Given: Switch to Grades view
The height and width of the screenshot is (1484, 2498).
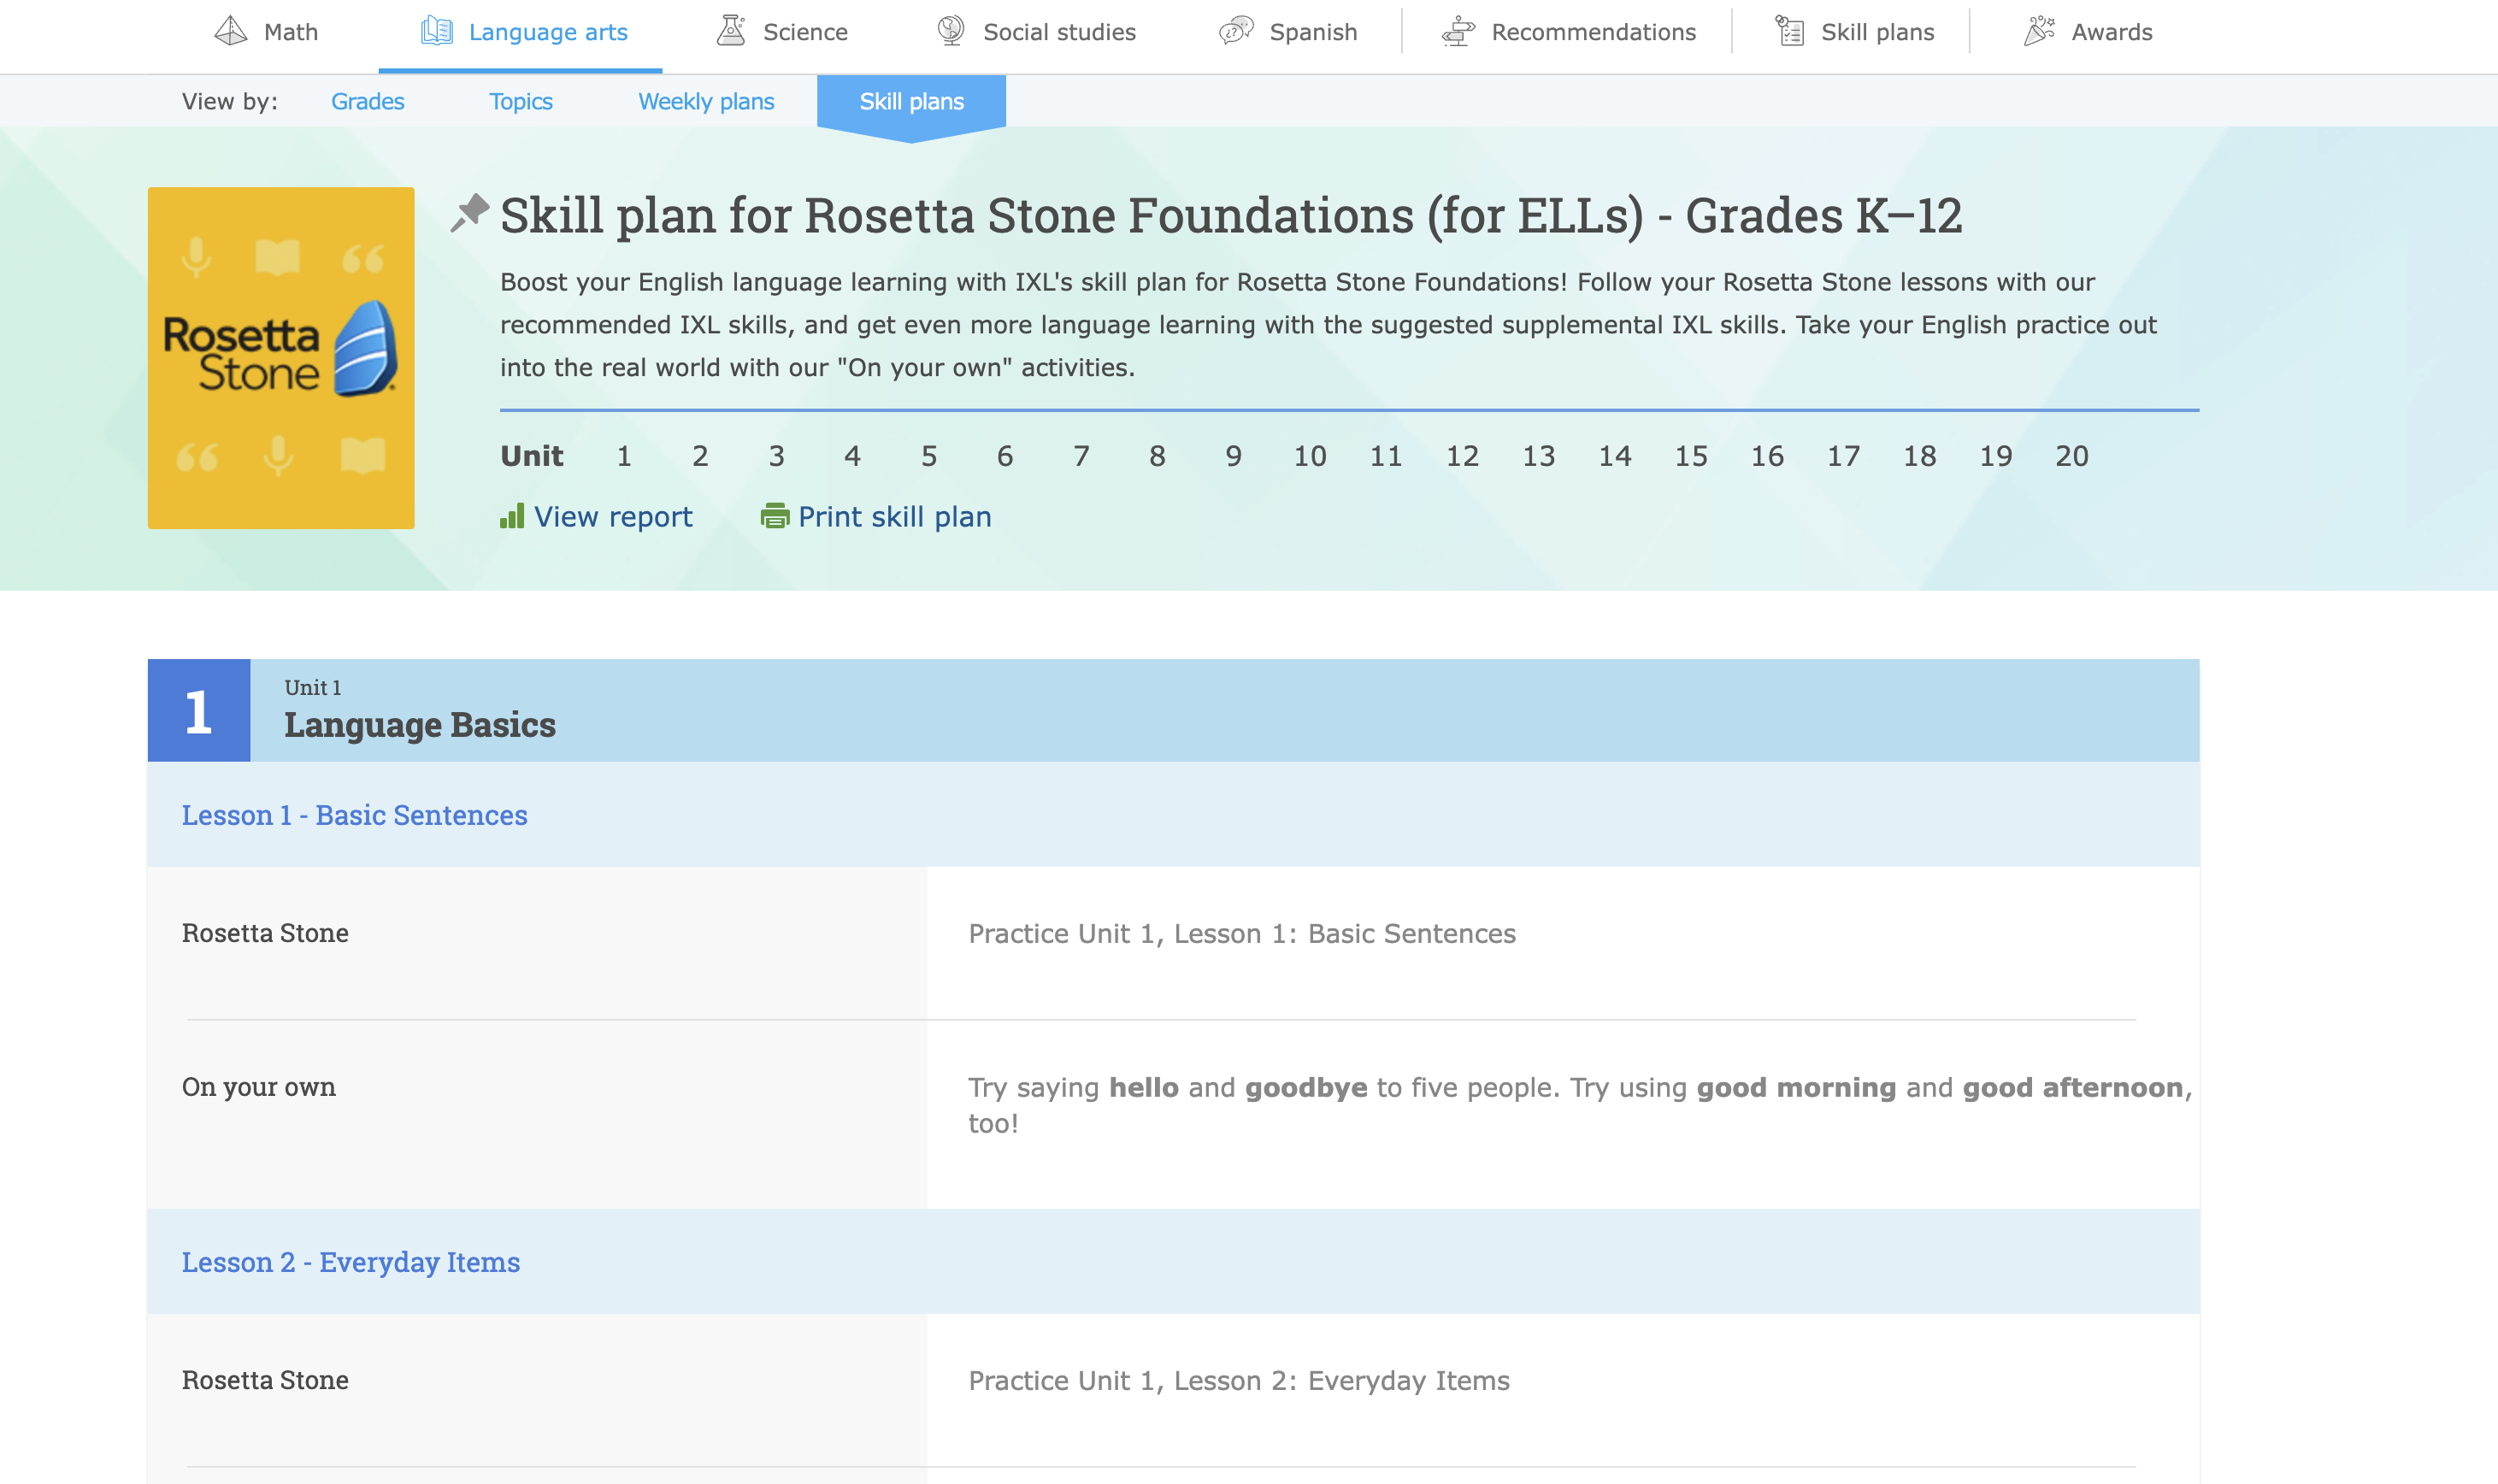Looking at the screenshot, I should click(367, 101).
